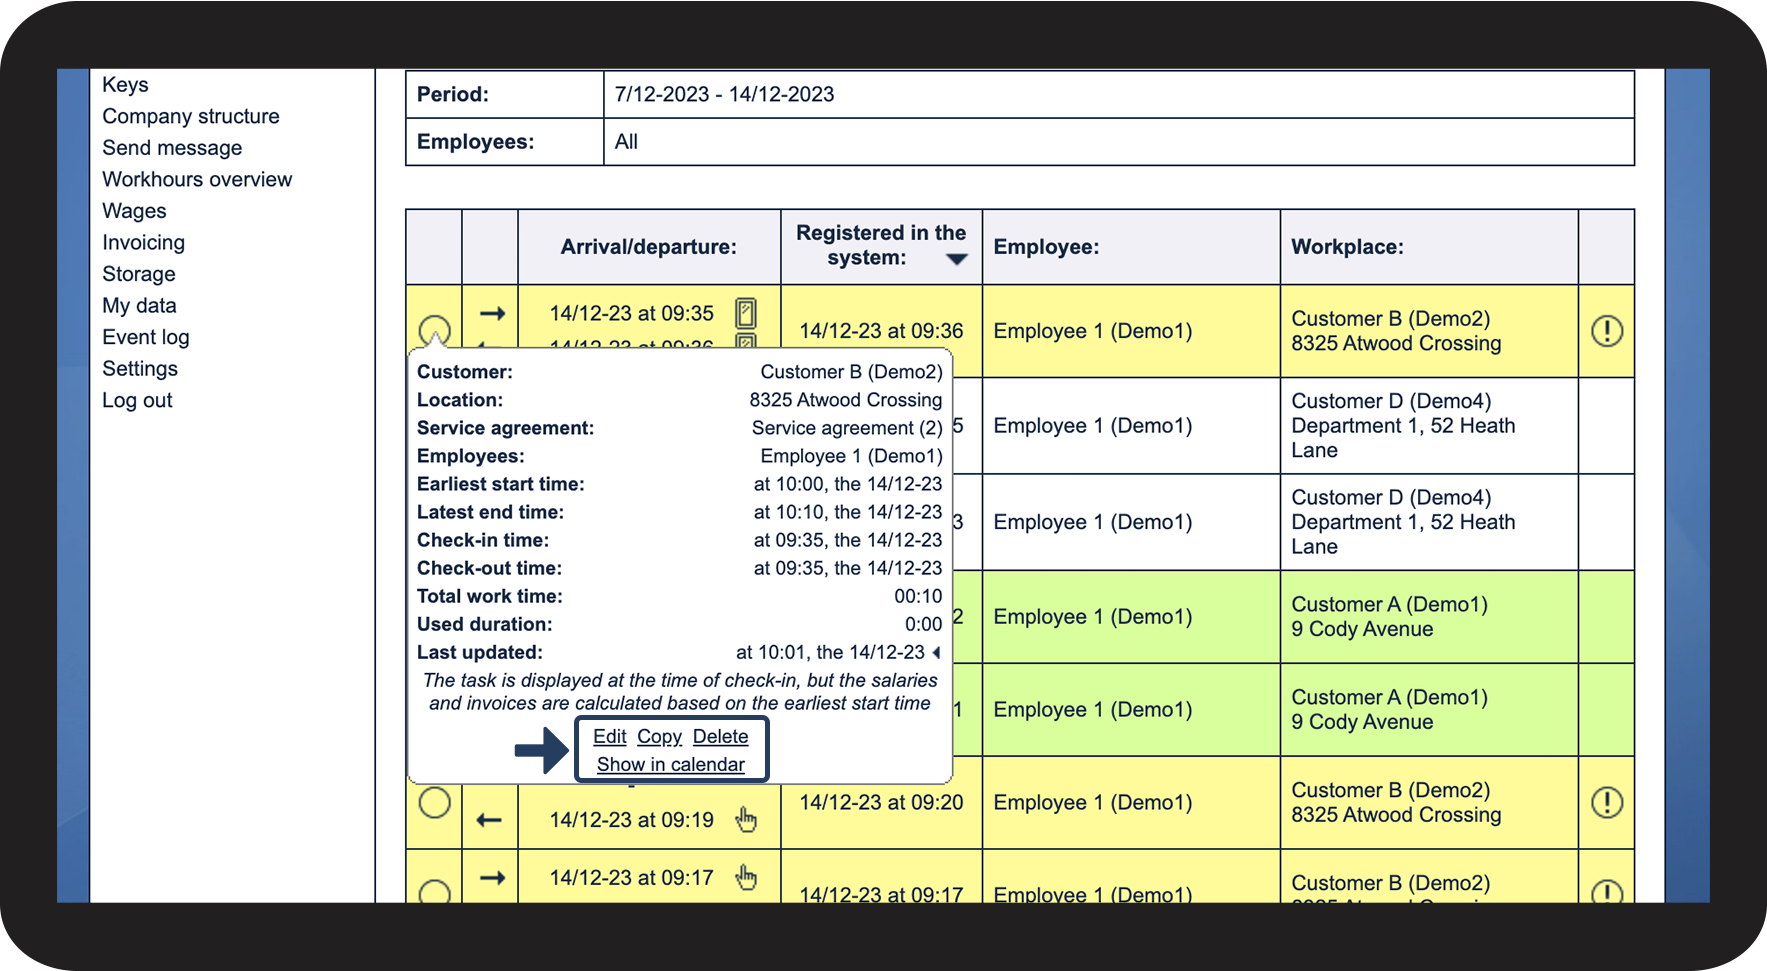
Task: Click the Arrival/departure column header
Action: pyautogui.click(x=648, y=247)
